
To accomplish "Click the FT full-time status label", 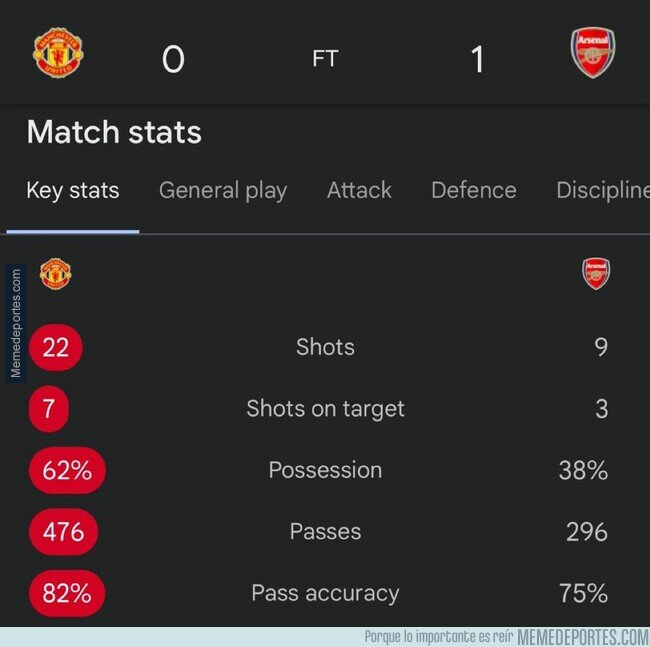I will 325,58.
